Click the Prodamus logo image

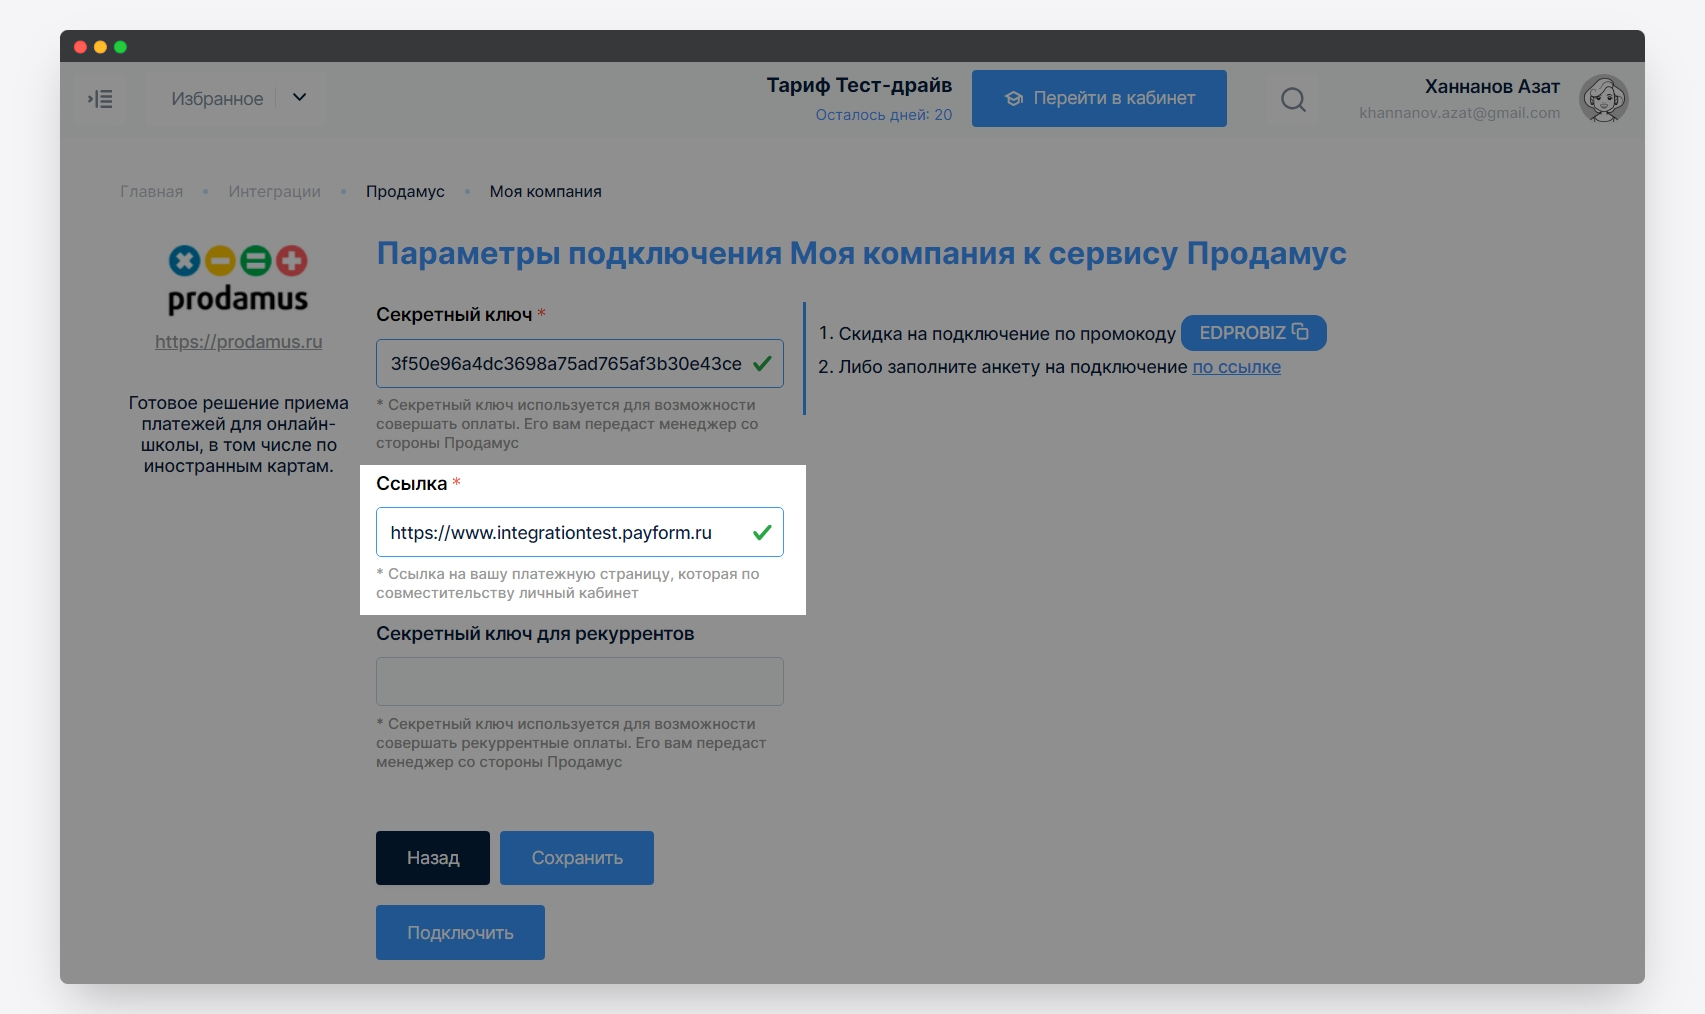pos(238,280)
